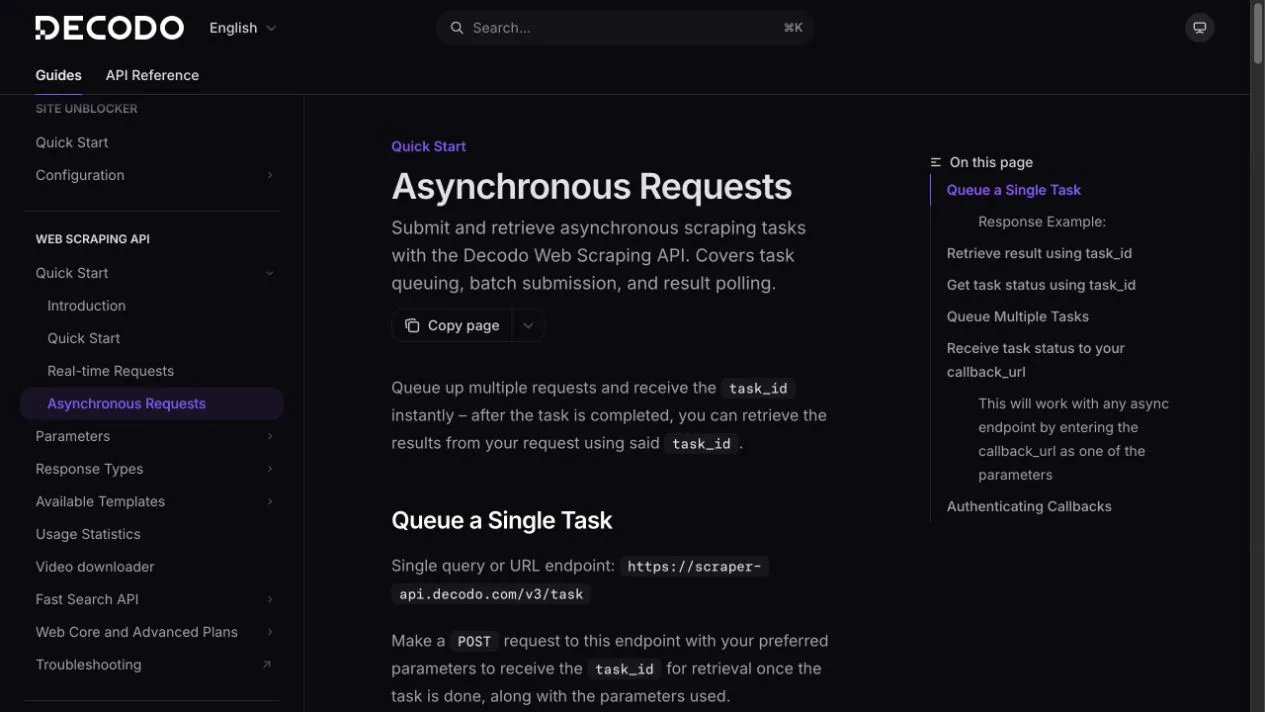This screenshot has width=1265, height=712.
Task: Jump to Retrieve result using task_id
Action: (x=1039, y=253)
